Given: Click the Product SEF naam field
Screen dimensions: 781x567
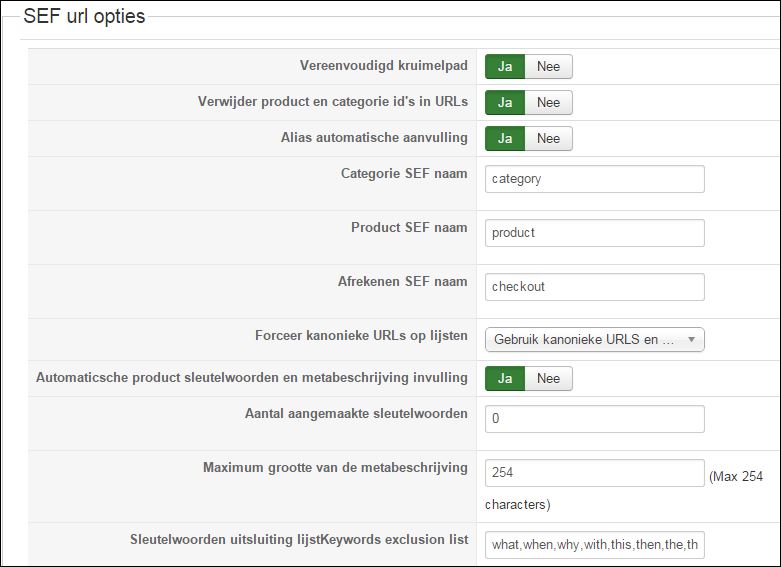Looking at the screenshot, I should pos(594,233).
